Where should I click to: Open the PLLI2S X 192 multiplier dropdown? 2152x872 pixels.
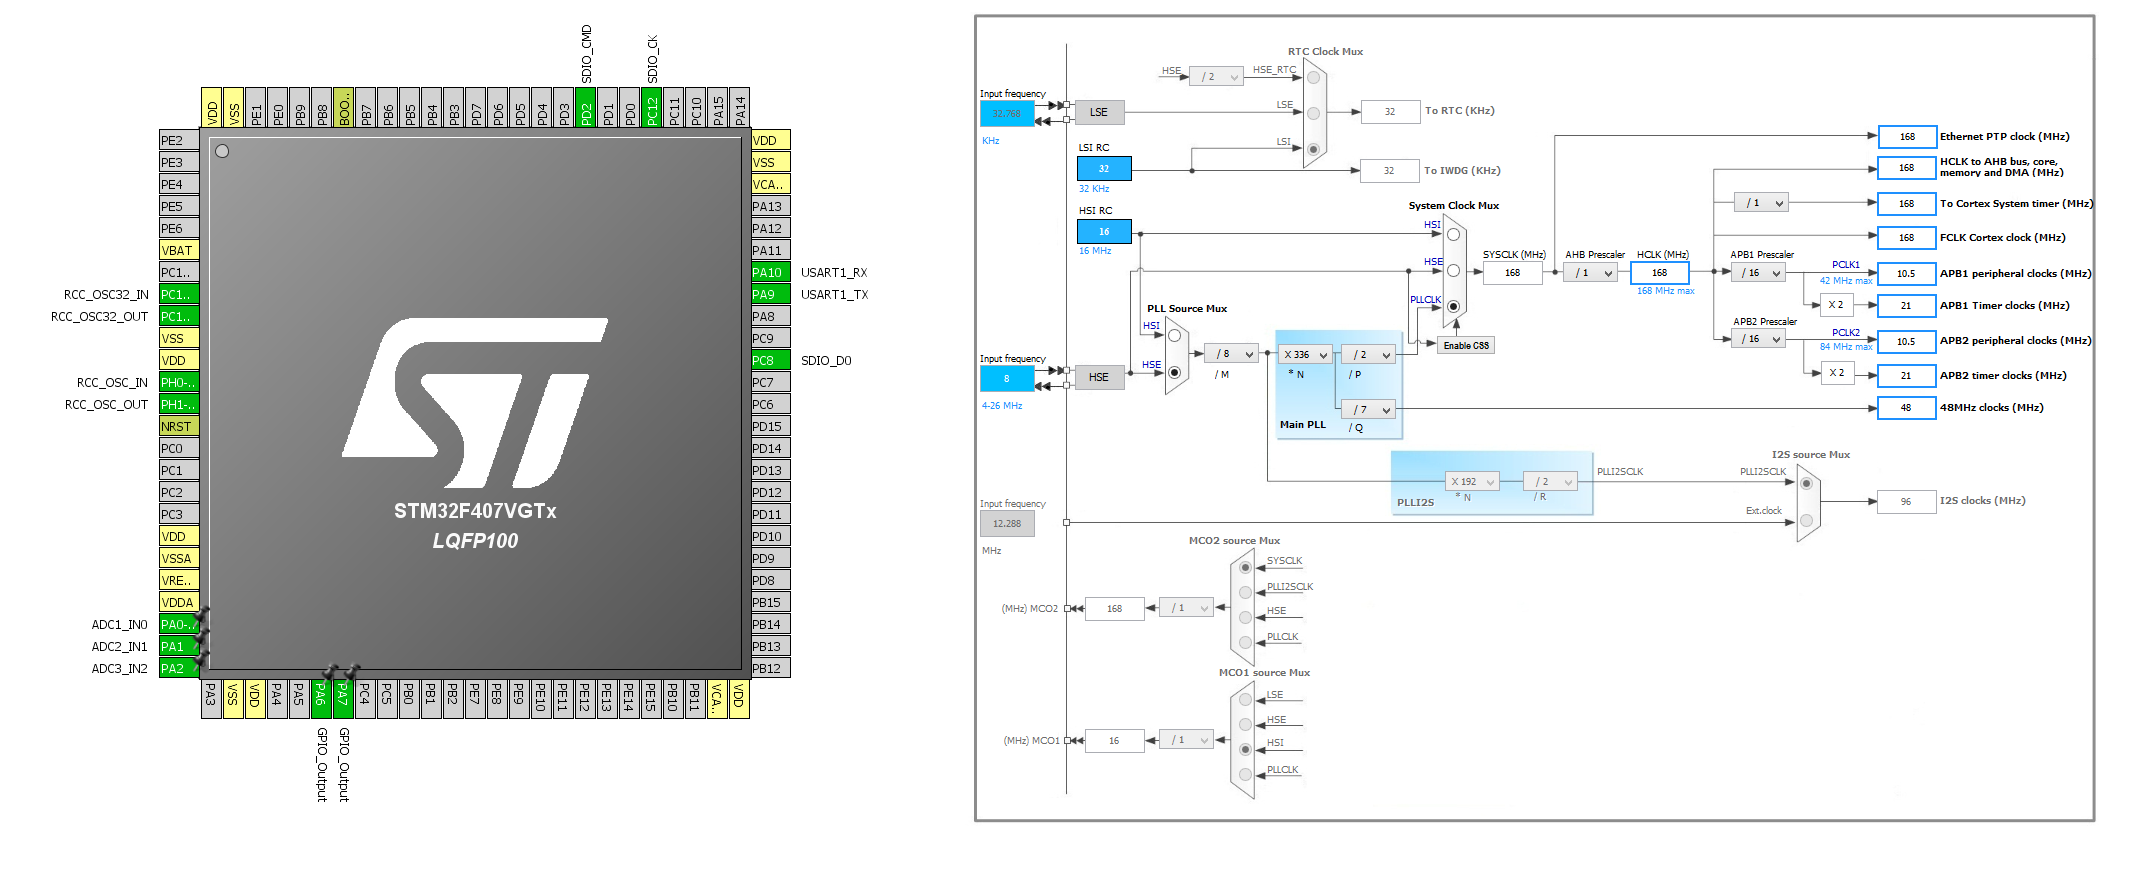point(1472,482)
